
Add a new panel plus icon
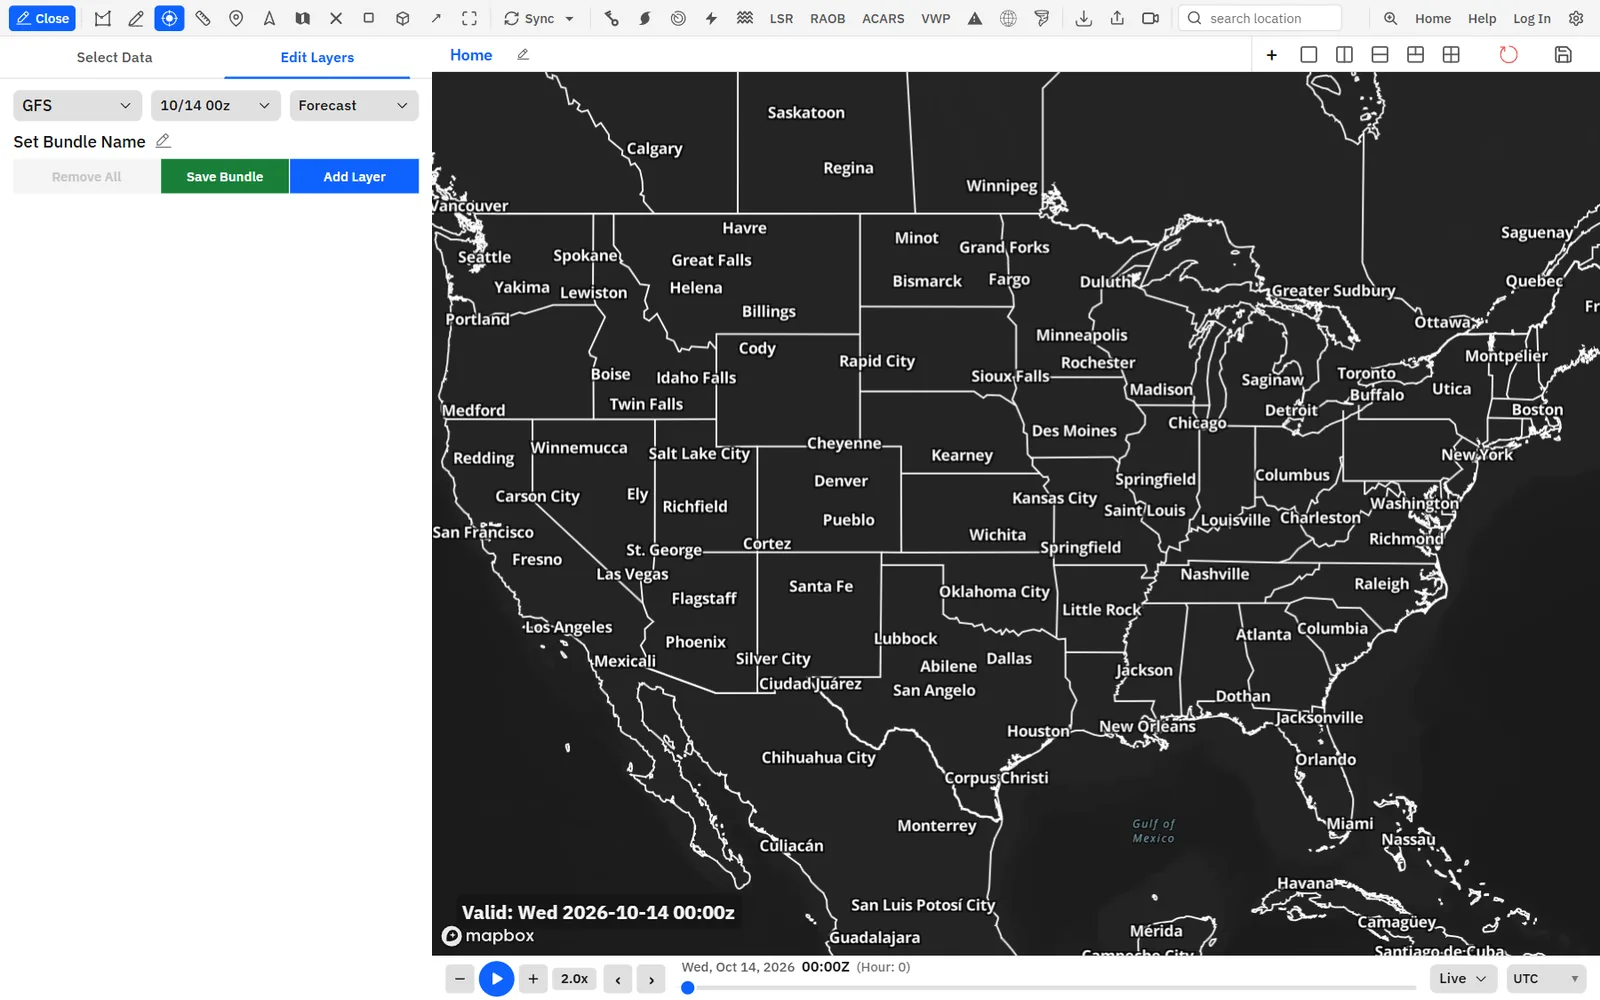[1272, 55]
